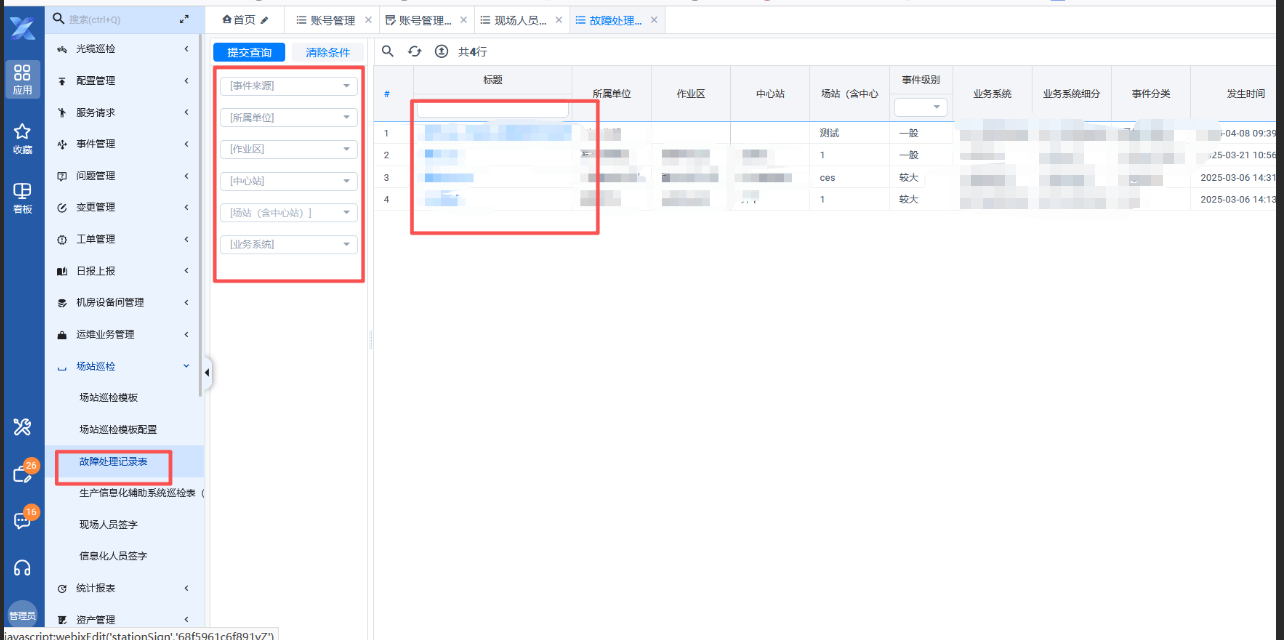This screenshot has width=1284, height=640.
Task: Click the 标题 column filter input box
Action: pyautogui.click(x=492, y=109)
